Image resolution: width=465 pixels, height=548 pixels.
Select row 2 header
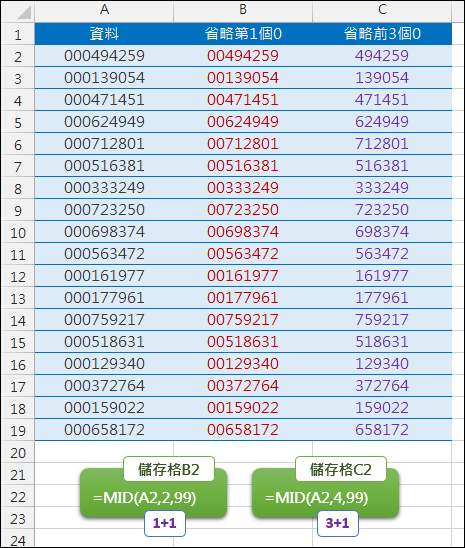click(18, 56)
